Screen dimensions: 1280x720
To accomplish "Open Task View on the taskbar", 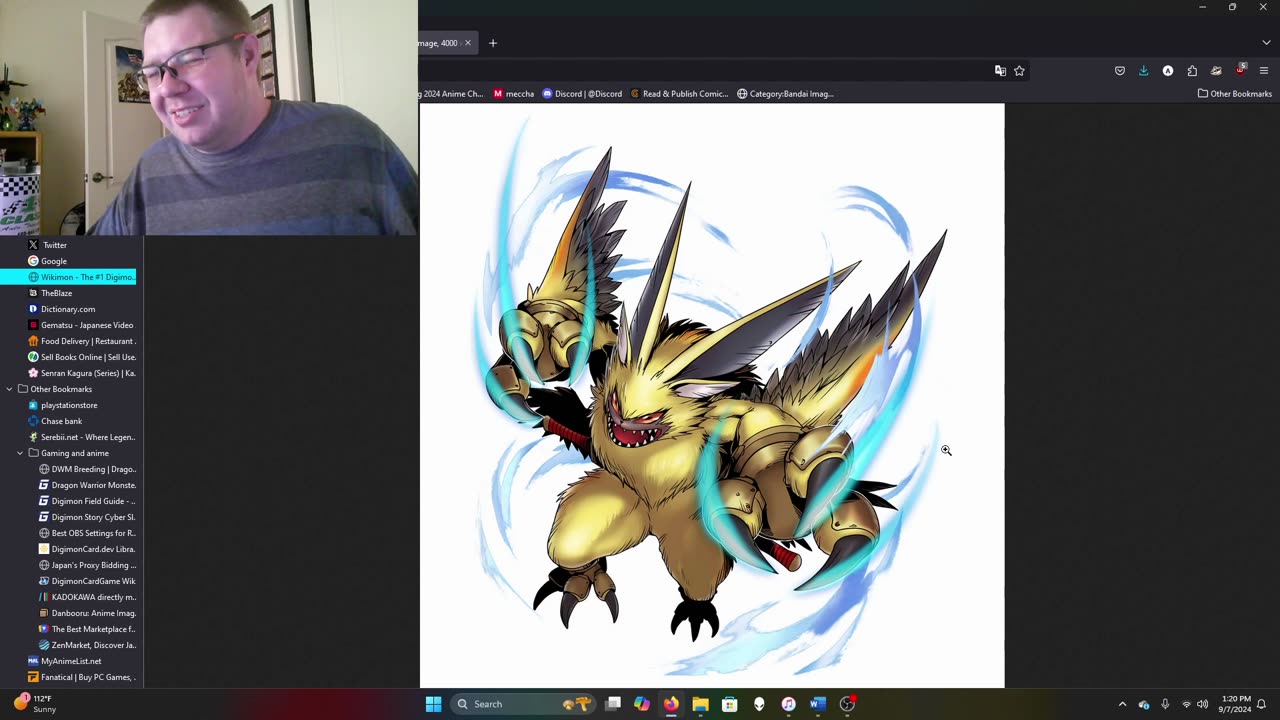I will point(613,704).
